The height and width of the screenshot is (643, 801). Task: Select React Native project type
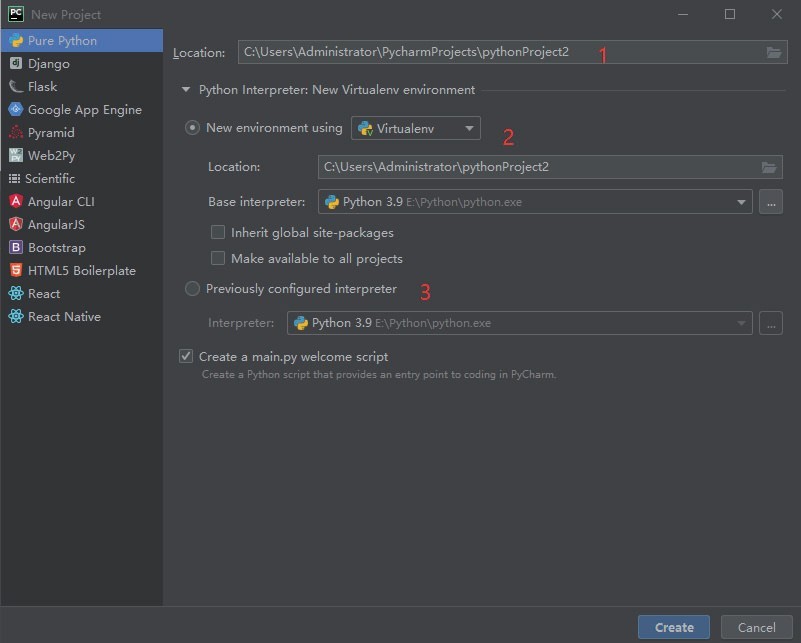pyautogui.click(x=82, y=316)
